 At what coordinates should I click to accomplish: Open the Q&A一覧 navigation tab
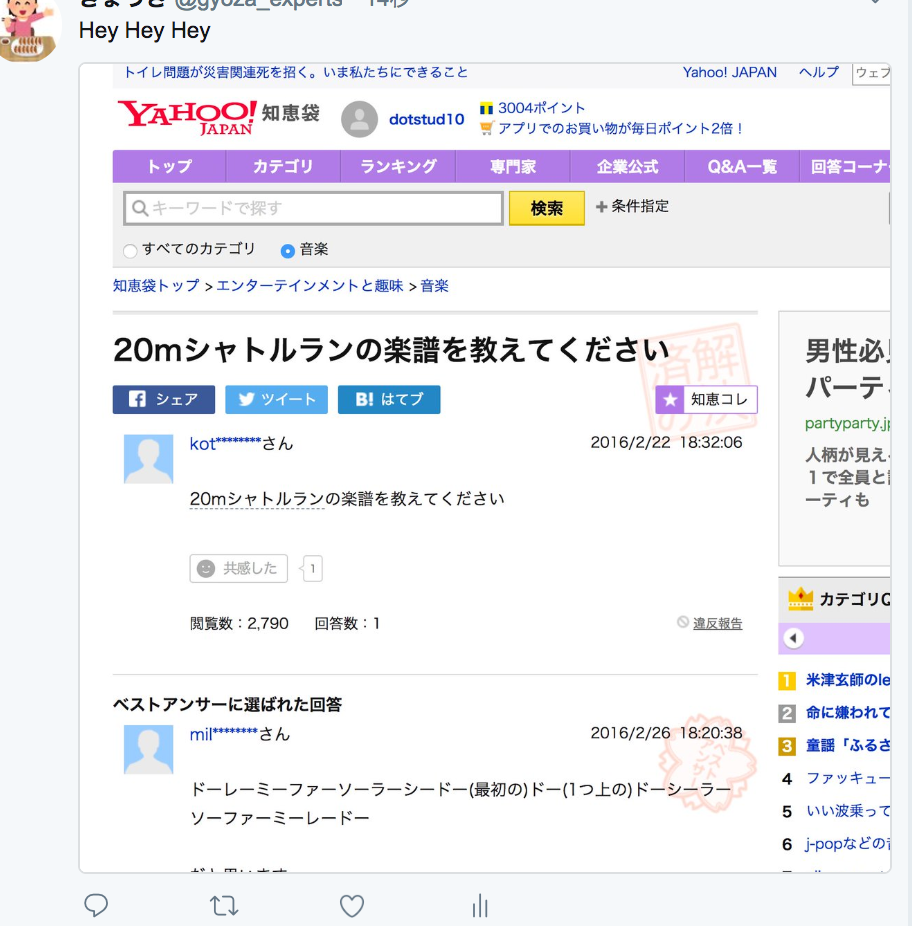742,167
